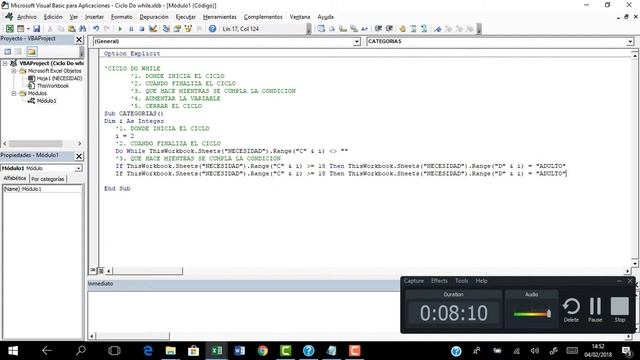640x360 pixels.
Task: Open the Edición menu
Action: (53, 17)
